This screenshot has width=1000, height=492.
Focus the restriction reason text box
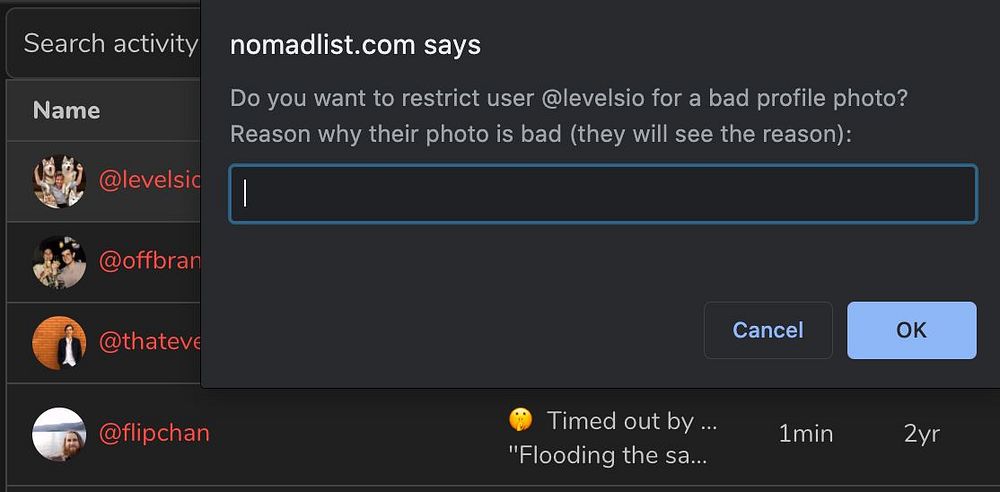(603, 194)
